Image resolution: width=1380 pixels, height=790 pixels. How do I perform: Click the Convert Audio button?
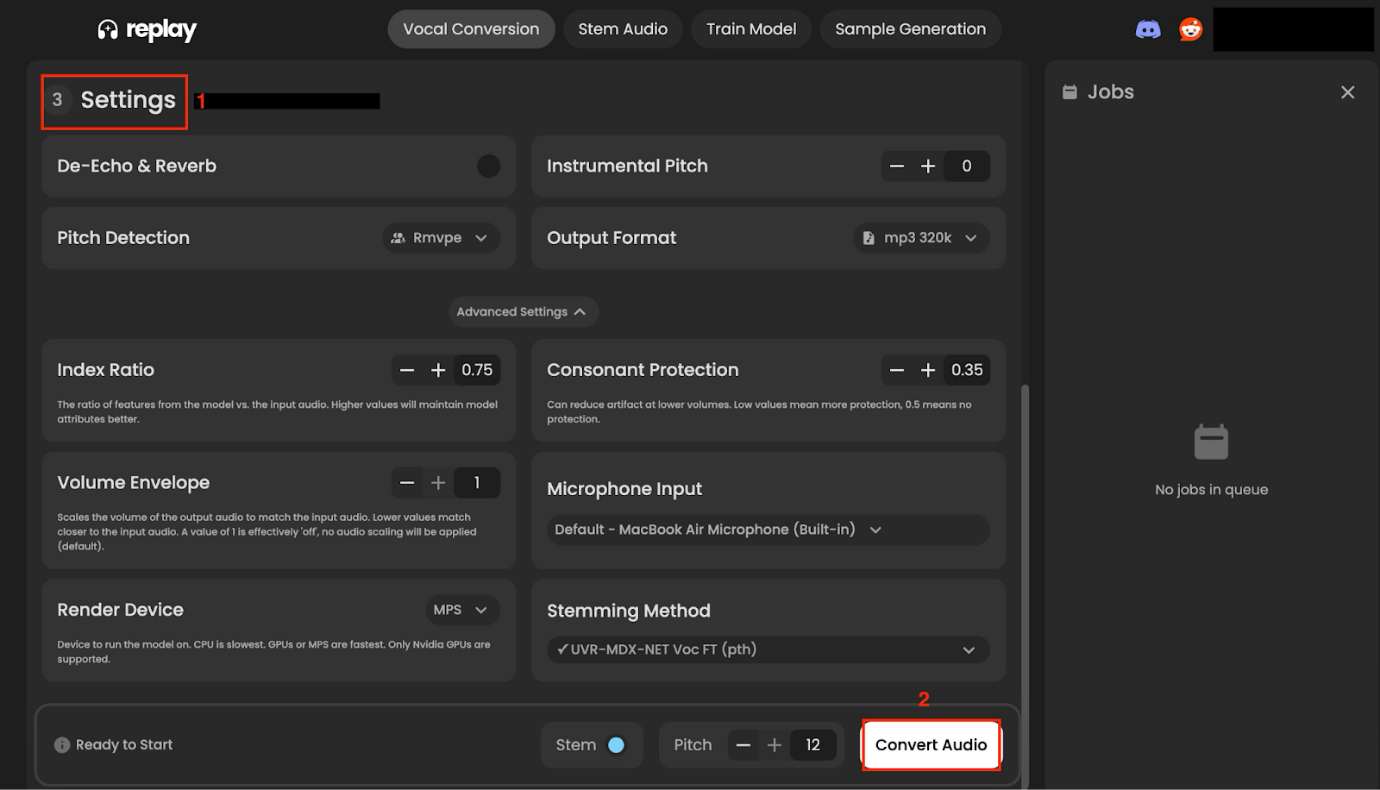pos(931,745)
